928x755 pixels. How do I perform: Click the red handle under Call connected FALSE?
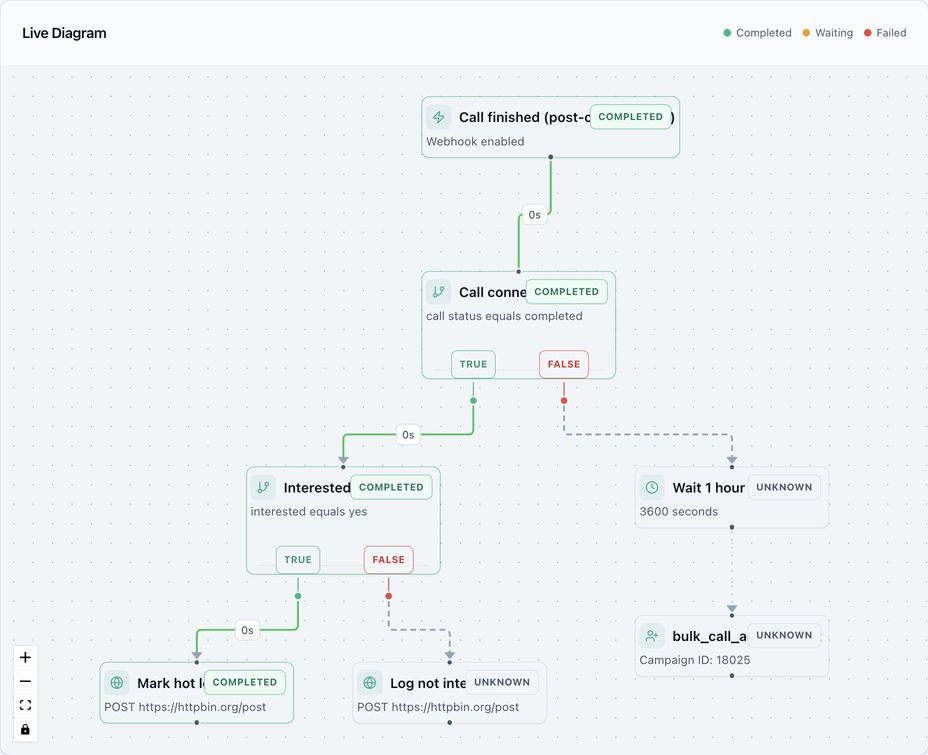click(564, 401)
